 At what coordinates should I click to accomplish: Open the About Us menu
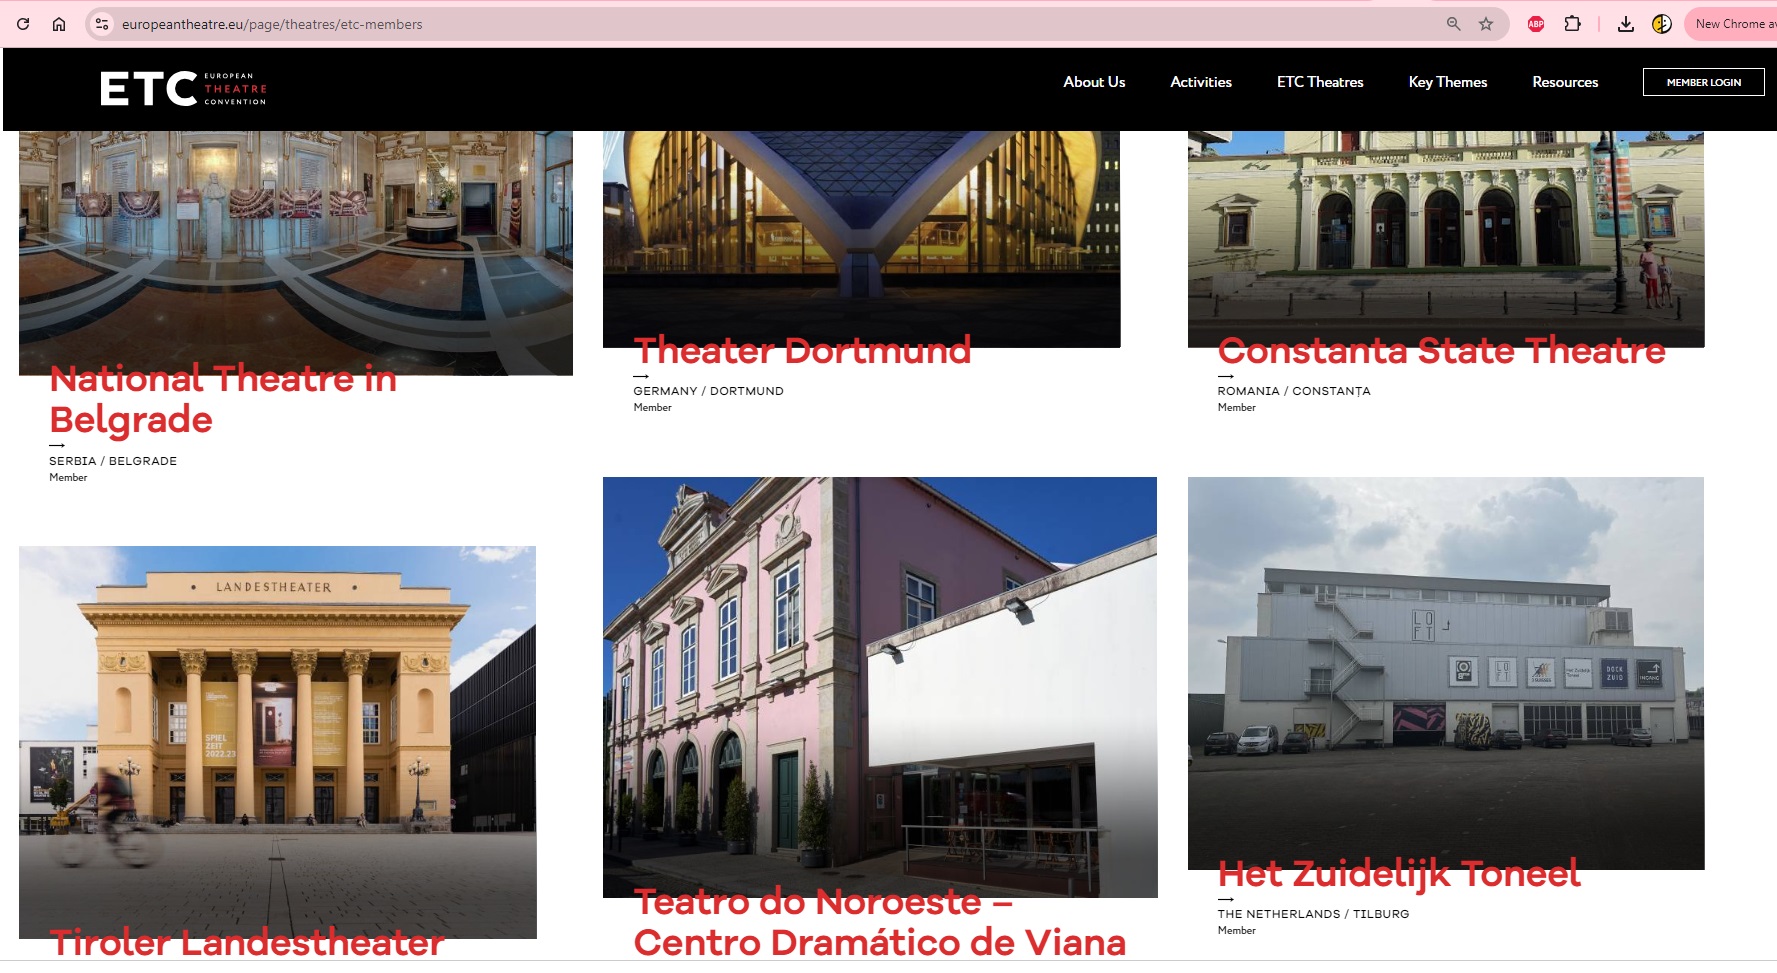click(1094, 82)
